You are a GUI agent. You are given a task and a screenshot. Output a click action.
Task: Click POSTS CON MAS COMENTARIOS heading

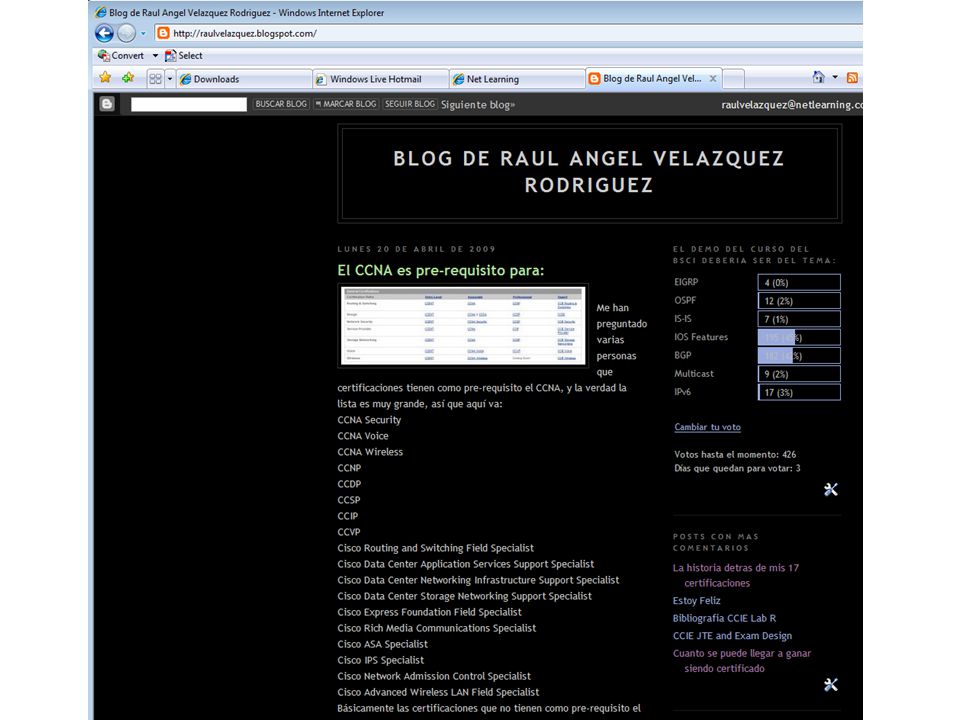pyautogui.click(x=716, y=542)
